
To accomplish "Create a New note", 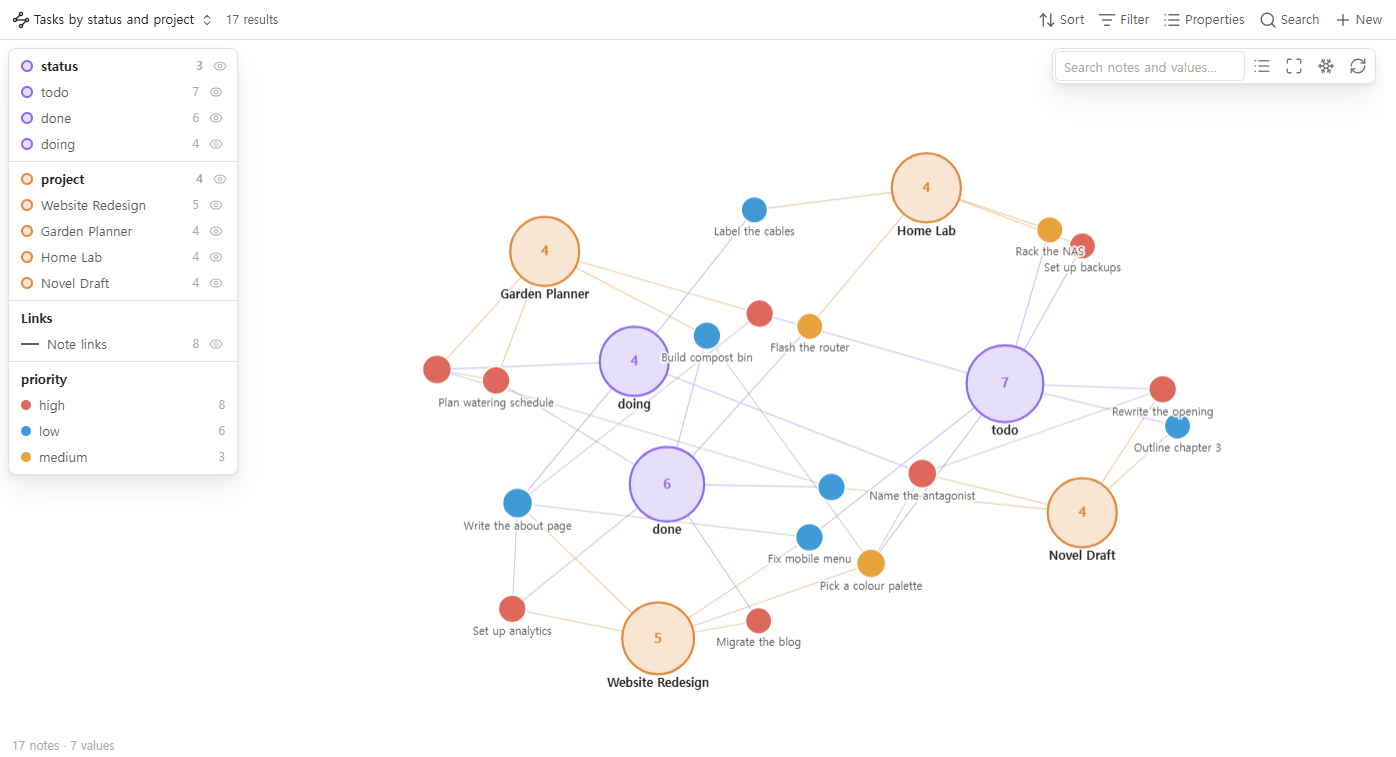I will [x=1358, y=20].
